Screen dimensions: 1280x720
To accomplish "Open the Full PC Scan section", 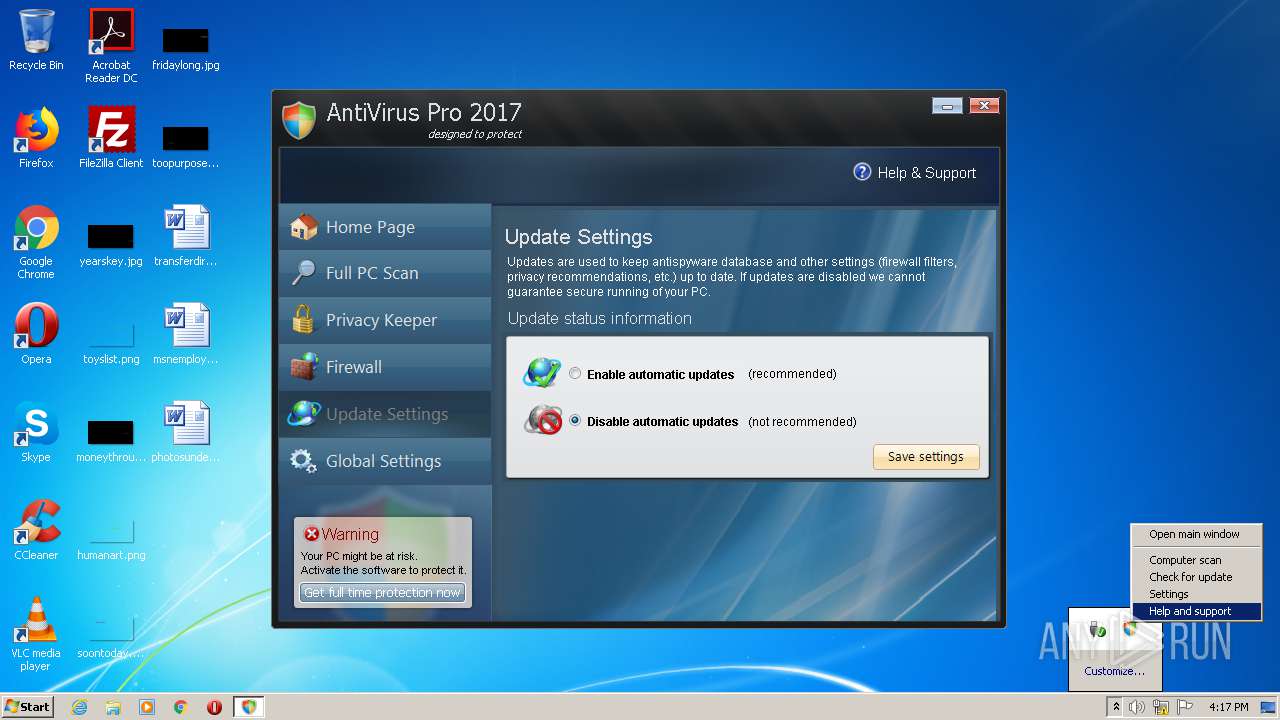I will point(385,273).
